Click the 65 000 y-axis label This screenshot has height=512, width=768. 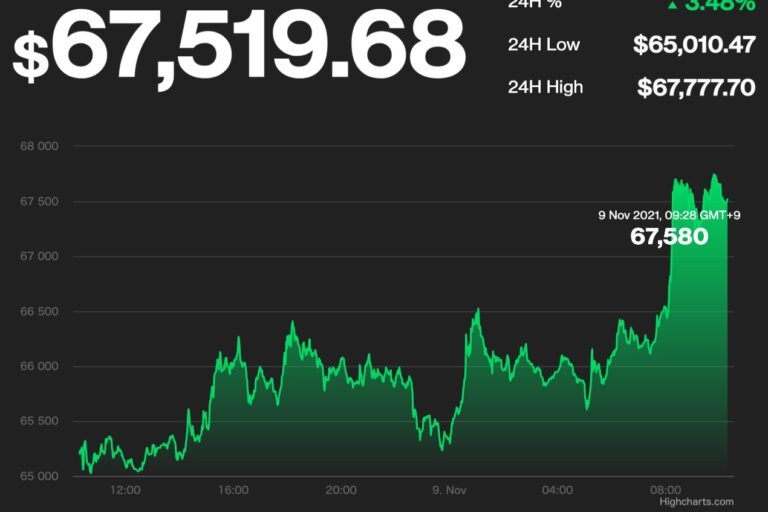(39, 476)
